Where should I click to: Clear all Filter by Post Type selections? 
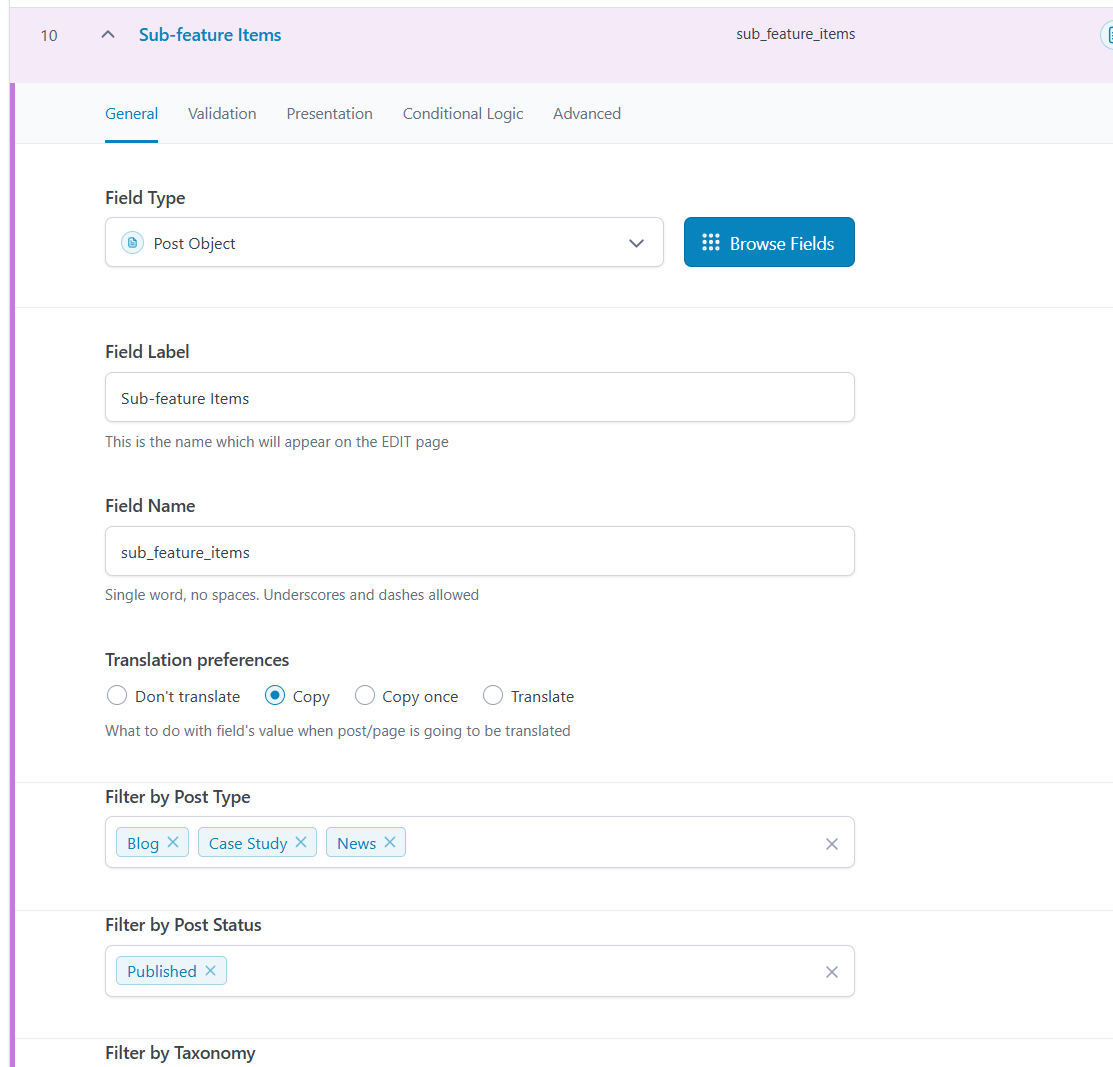point(831,844)
